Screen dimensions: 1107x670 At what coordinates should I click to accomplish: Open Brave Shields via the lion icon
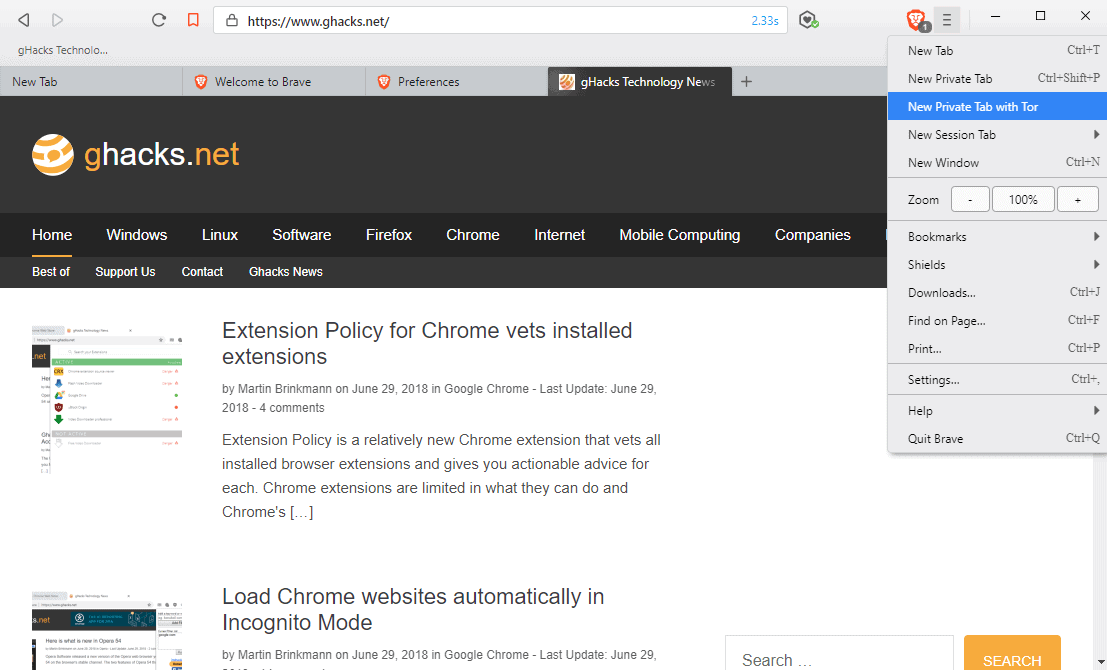tap(914, 18)
